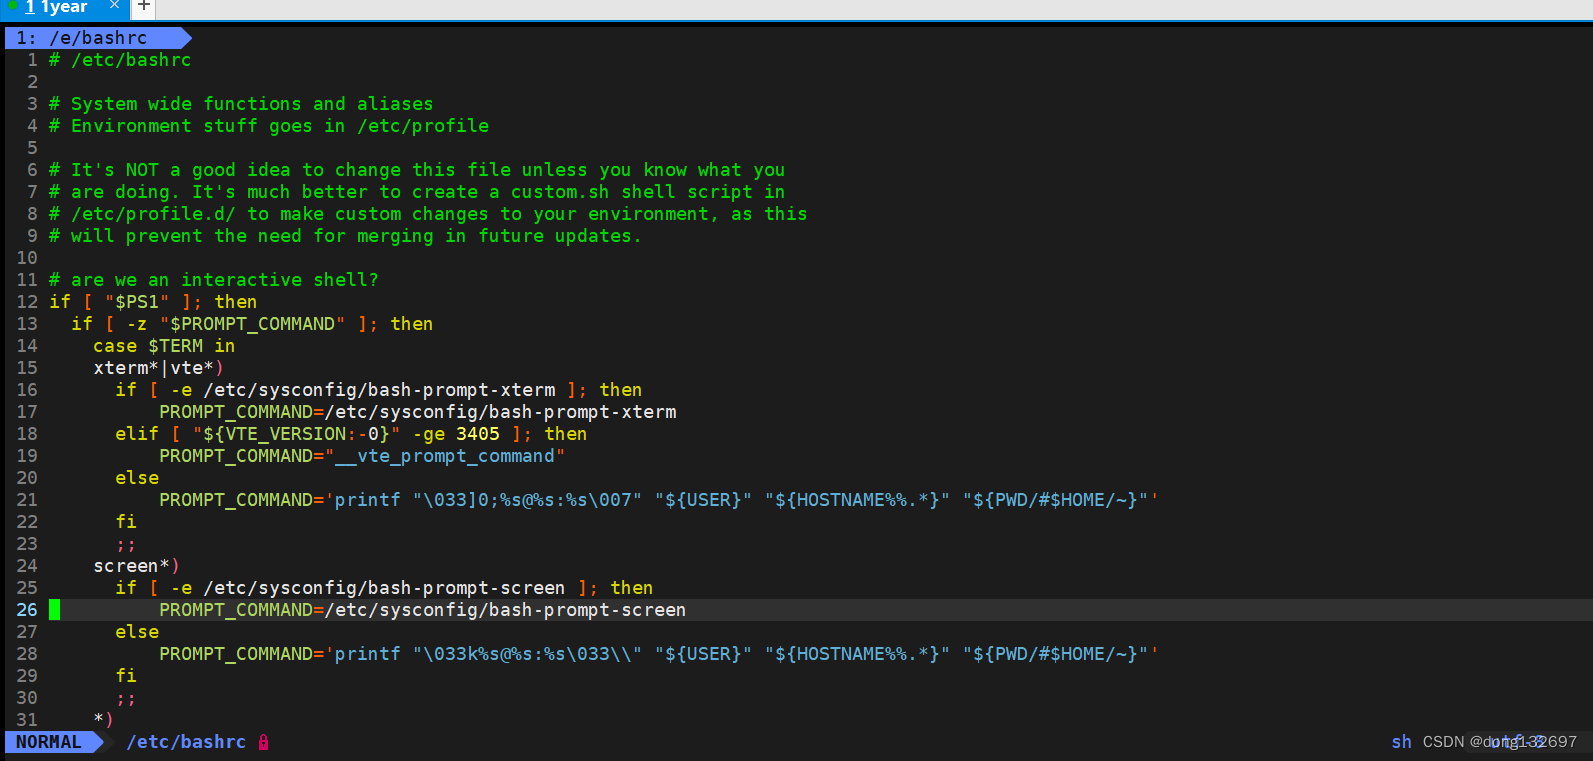Click the number 3405 on line 18

coord(478,434)
